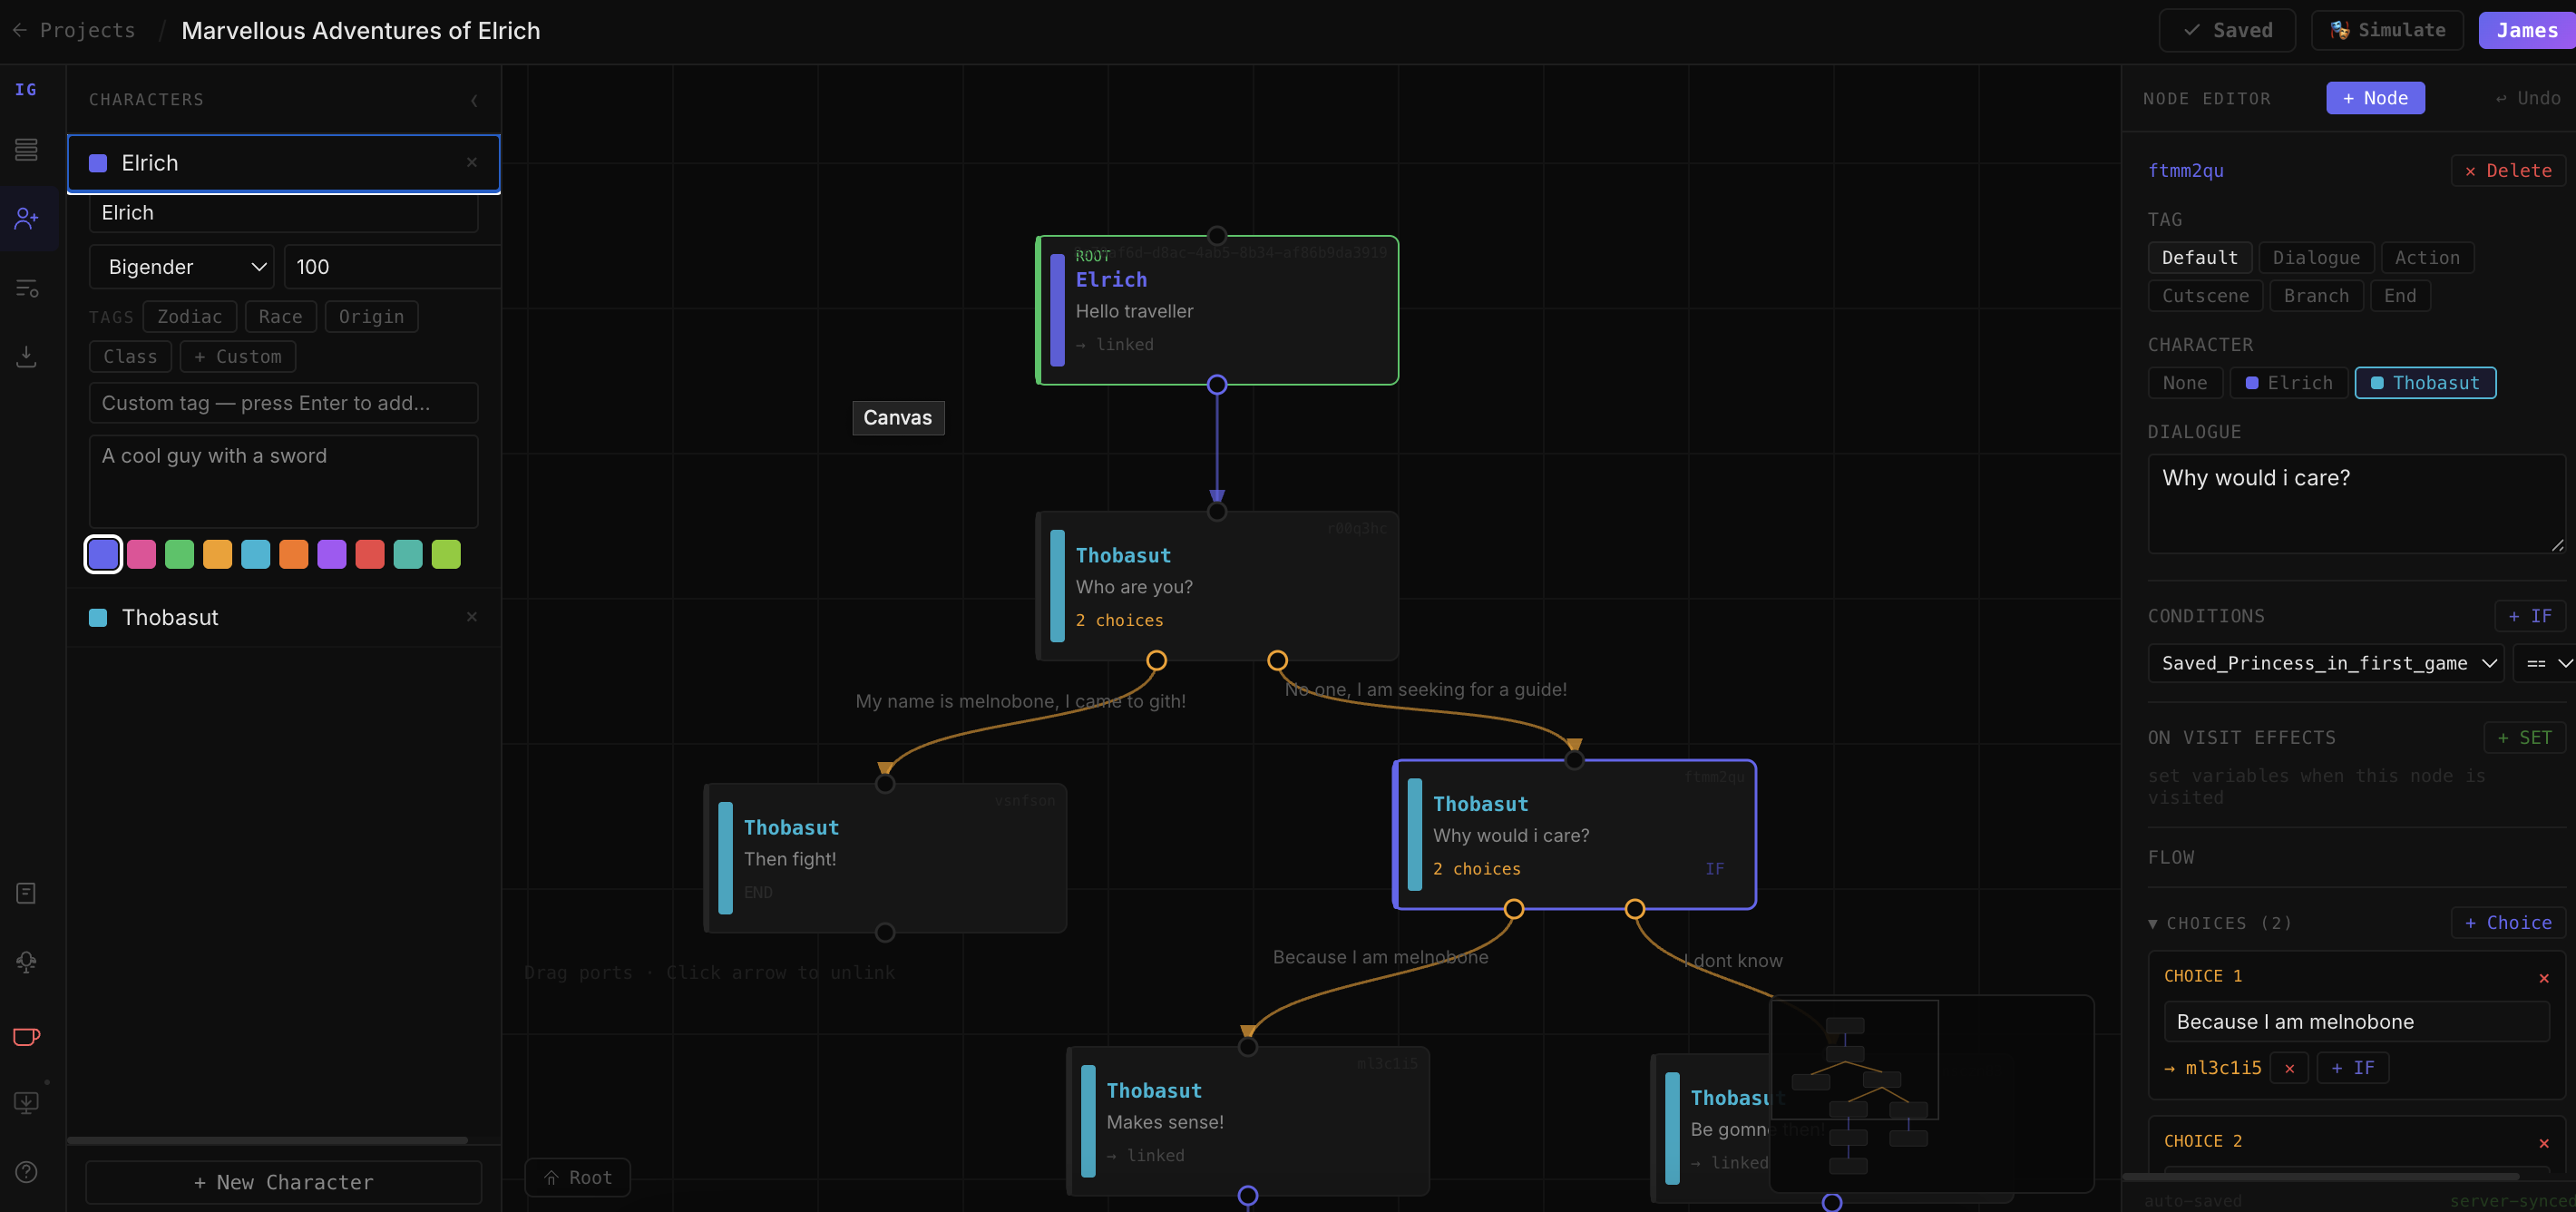Select the add-character icon in the left sidebar
The width and height of the screenshot is (2576, 1212).
[25, 218]
